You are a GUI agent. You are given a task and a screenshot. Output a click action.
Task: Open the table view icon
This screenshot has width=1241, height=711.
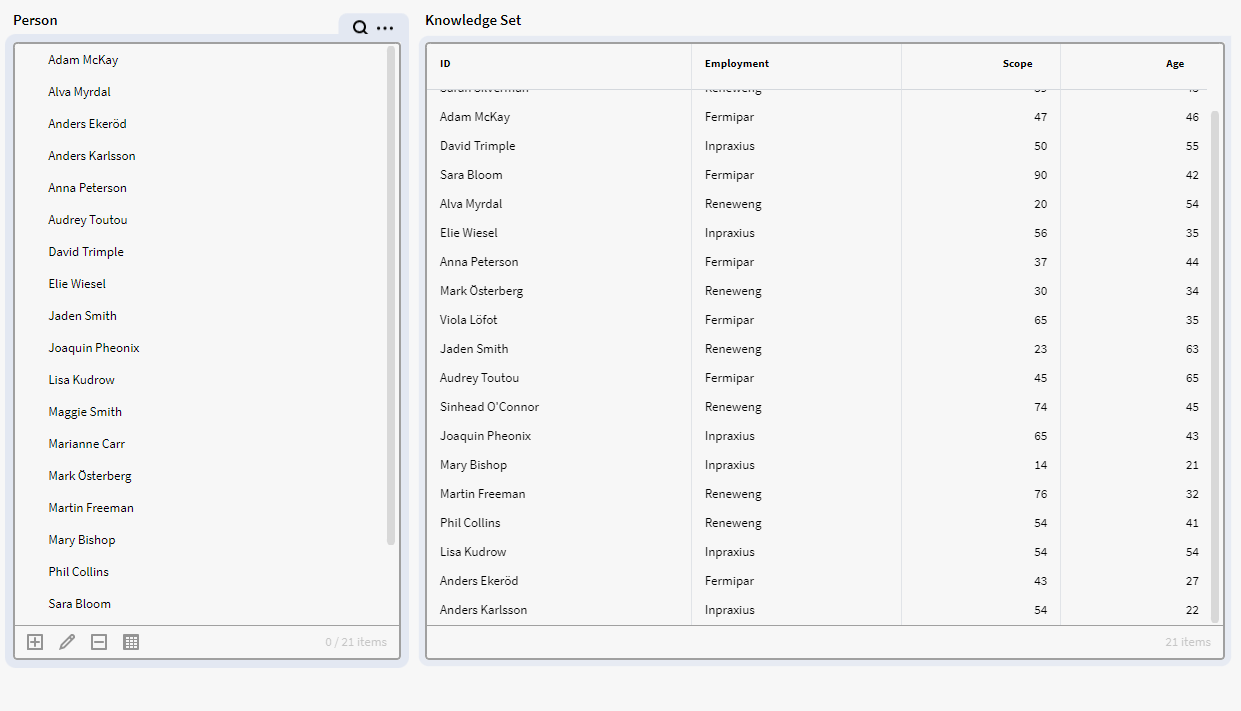point(131,642)
